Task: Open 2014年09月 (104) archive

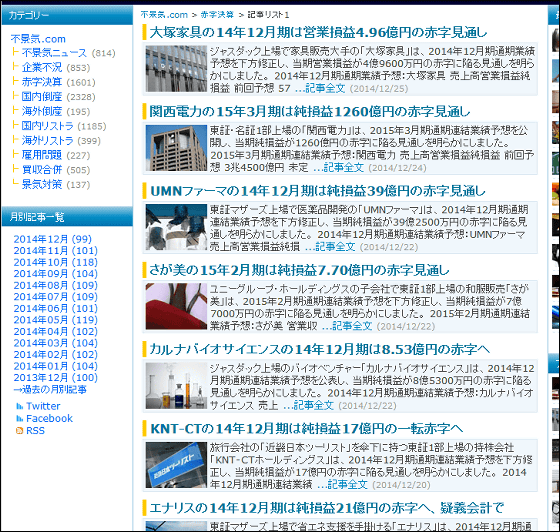Action: 56,274
